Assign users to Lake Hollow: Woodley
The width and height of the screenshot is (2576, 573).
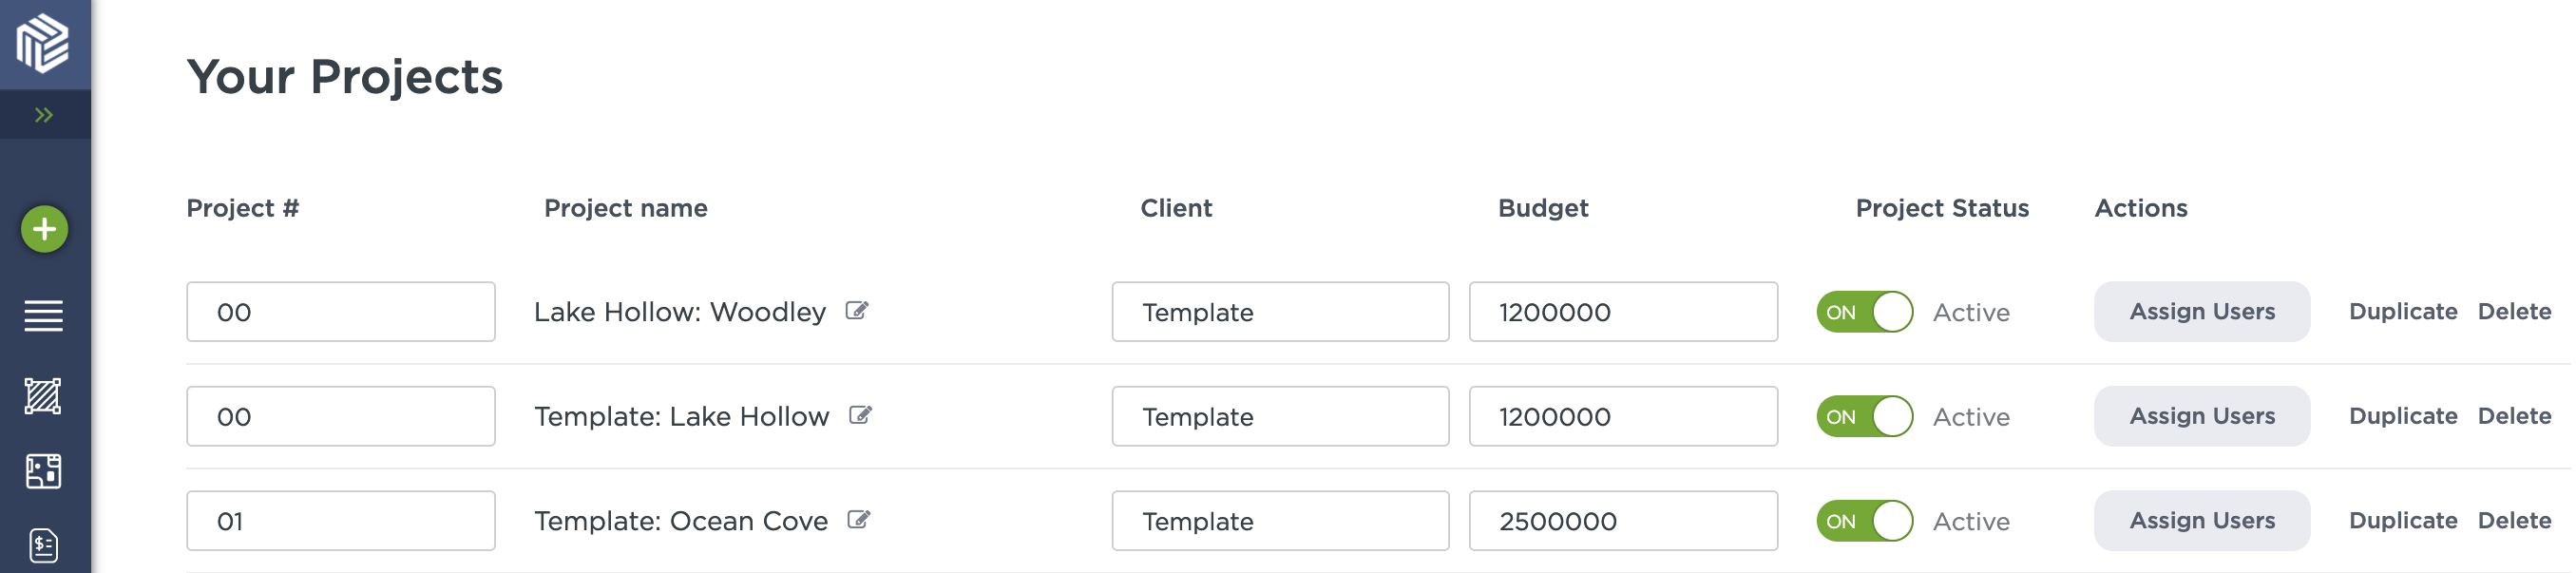[x=2201, y=312]
